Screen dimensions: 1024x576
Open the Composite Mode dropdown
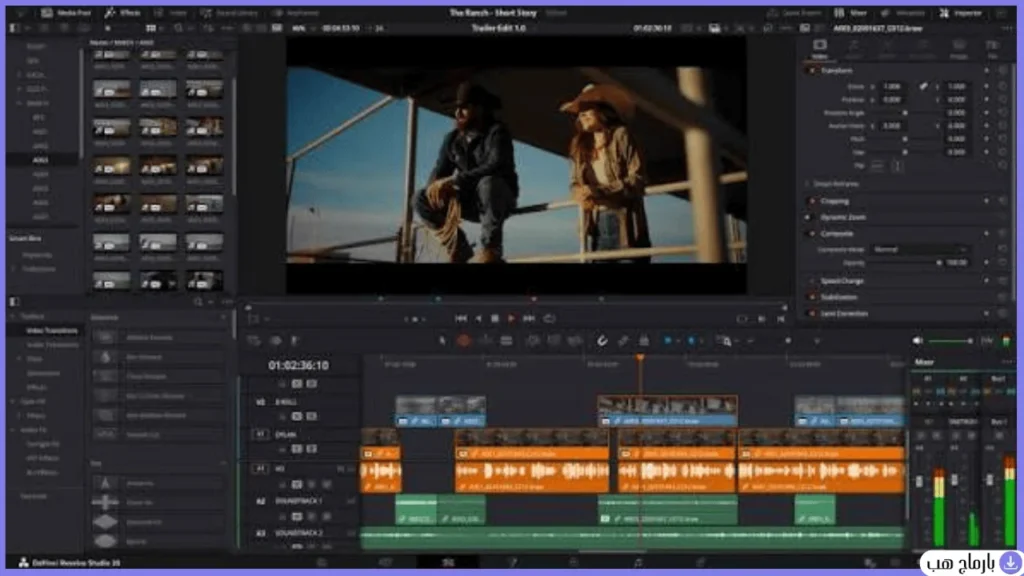point(919,249)
